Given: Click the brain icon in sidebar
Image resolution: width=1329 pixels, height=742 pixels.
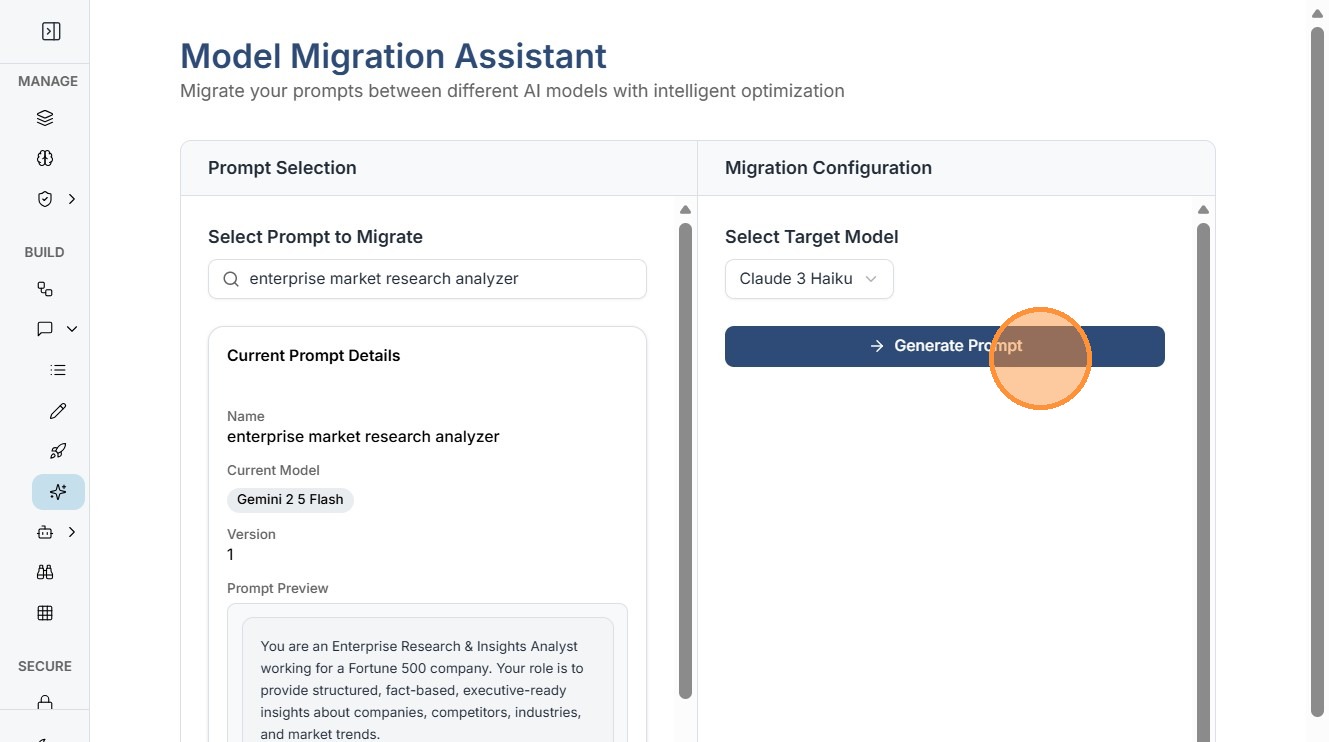Looking at the screenshot, I should click(x=45, y=158).
